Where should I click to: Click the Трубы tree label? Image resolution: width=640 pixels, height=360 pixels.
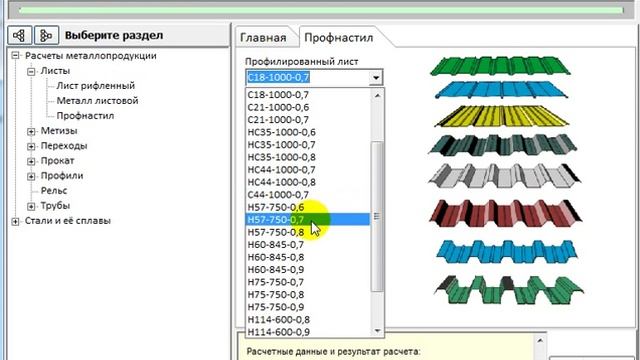[55, 206]
